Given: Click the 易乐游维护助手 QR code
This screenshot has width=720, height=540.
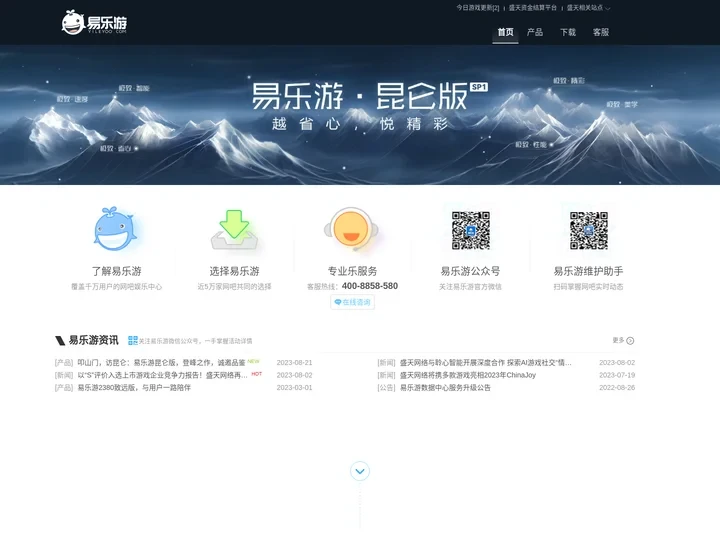Looking at the screenshot, I should click(589, 231).
